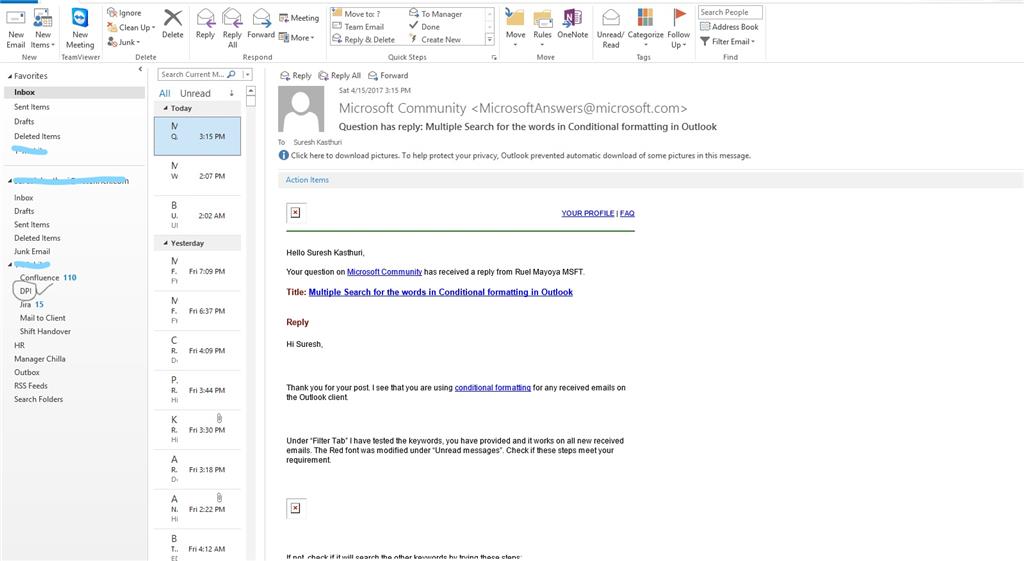The height and width of the screenshot is (561, 1024).
Task: Open Favorites Deleted Items folder
Action: coord(37,136)
